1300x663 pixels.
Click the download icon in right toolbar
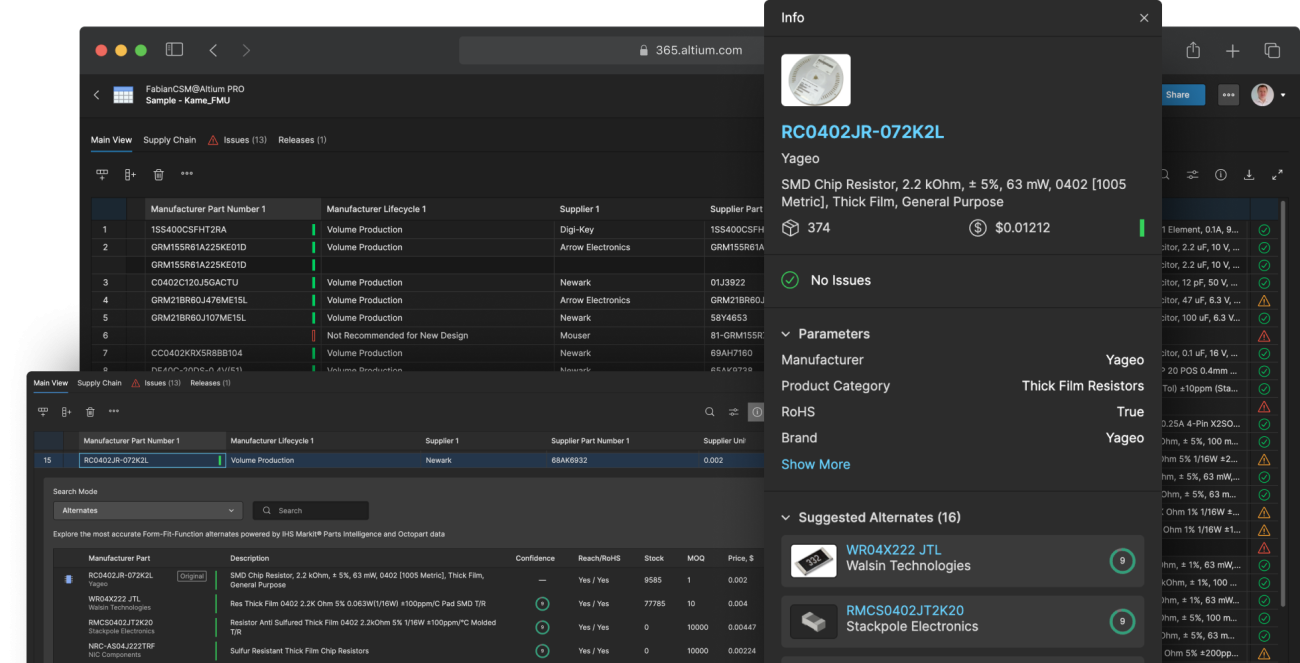pos(1249,175)
